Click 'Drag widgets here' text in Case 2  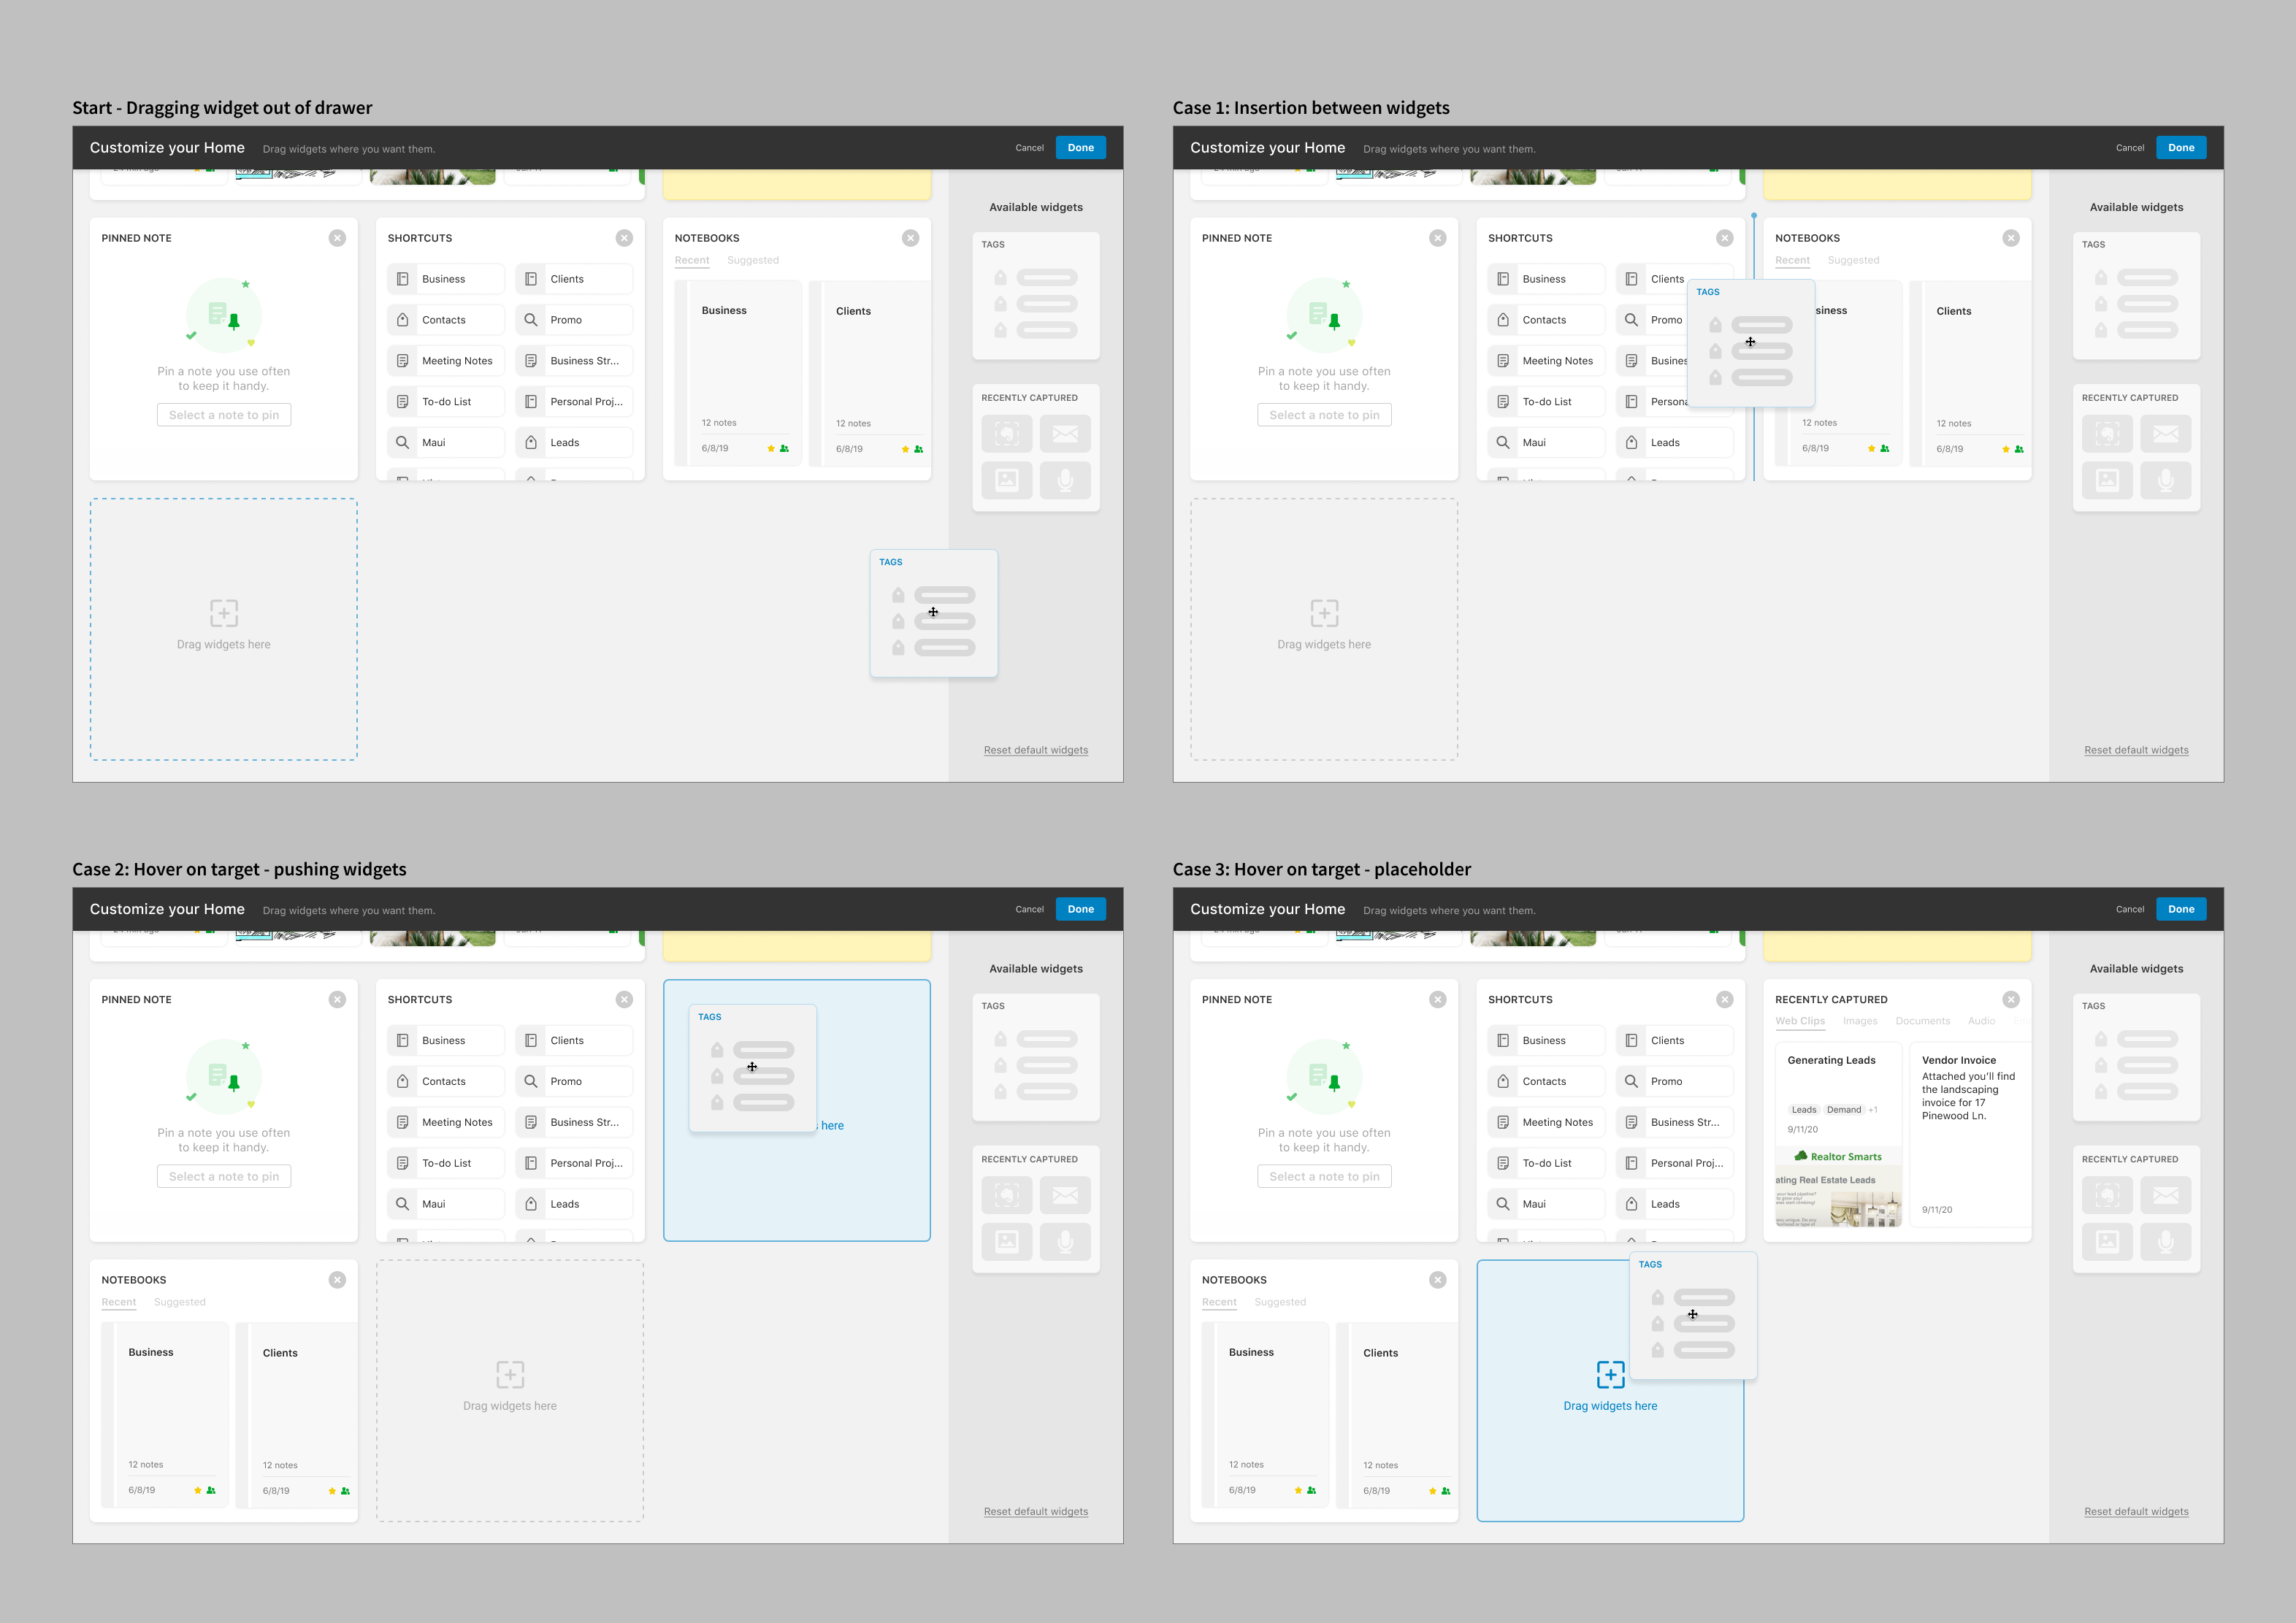(x=510, y=1406)
